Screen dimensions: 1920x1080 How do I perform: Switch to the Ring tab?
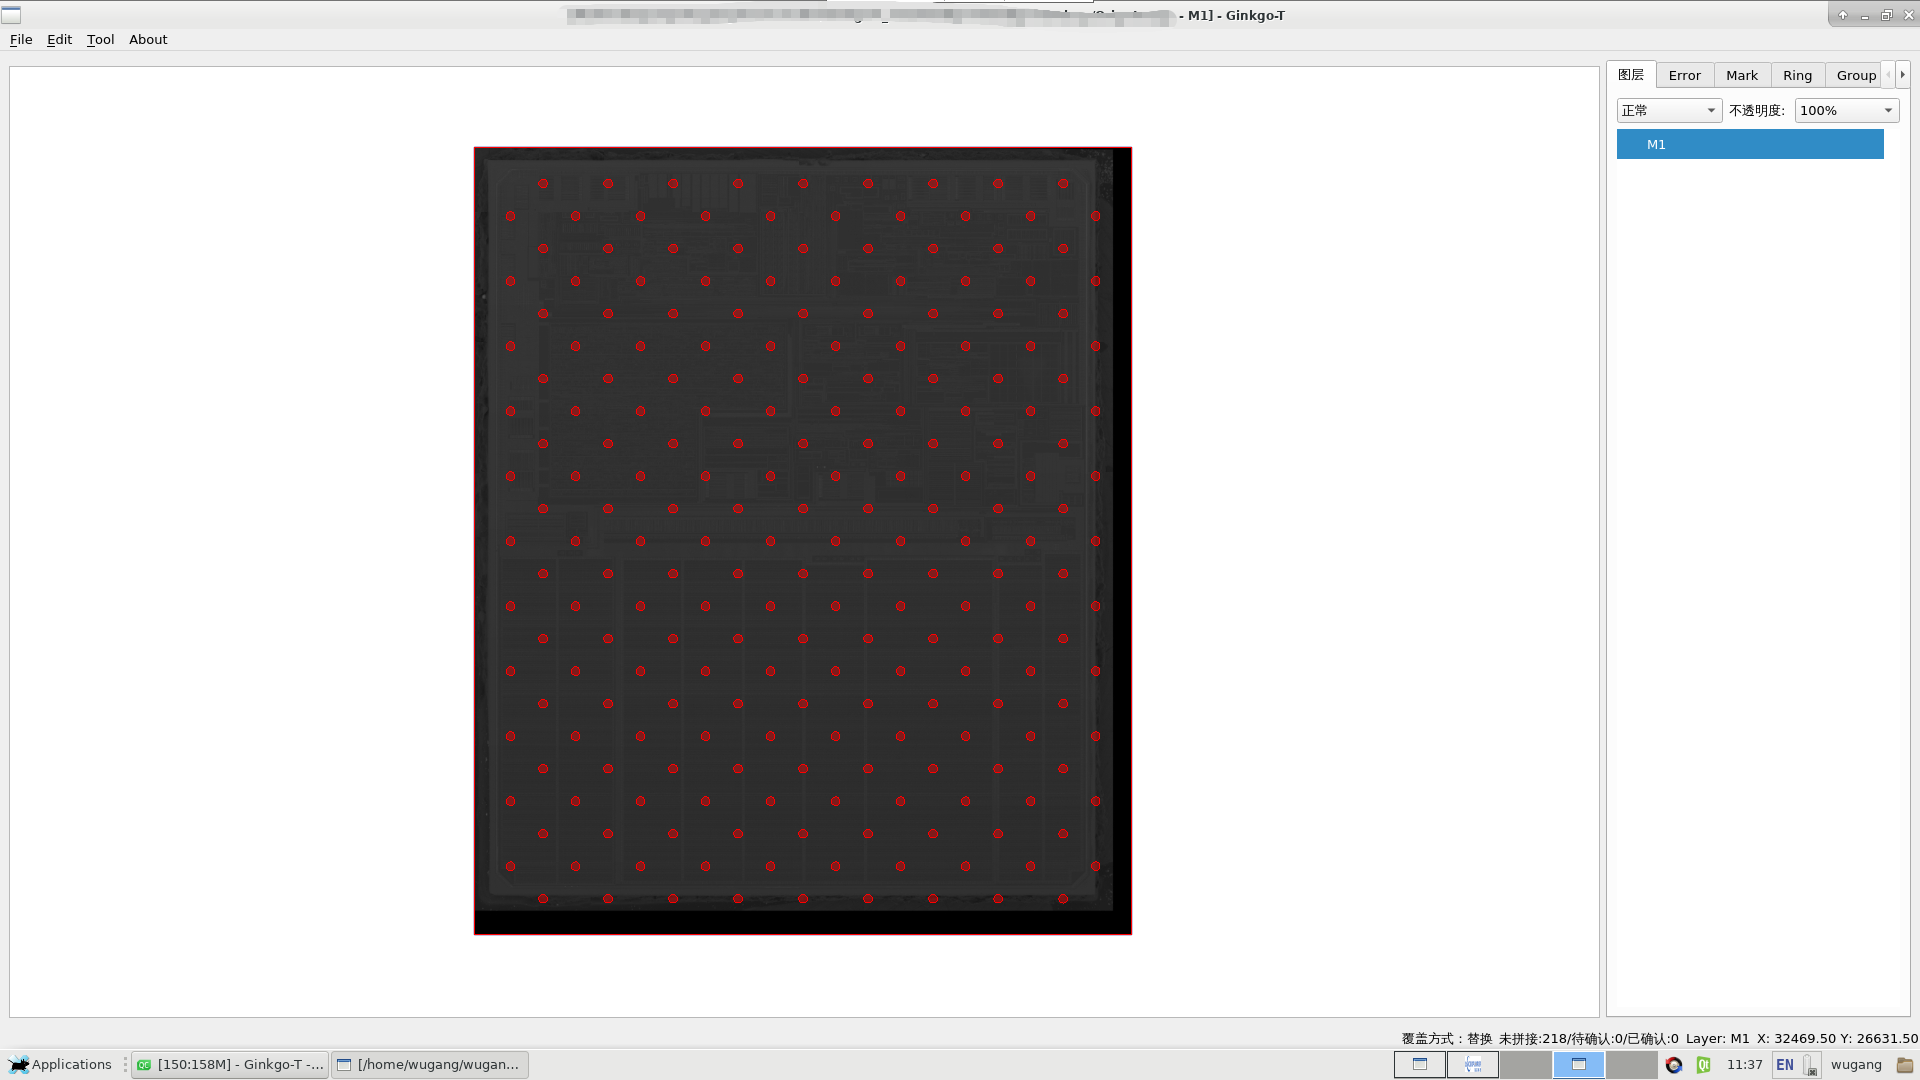[1797, 75]
